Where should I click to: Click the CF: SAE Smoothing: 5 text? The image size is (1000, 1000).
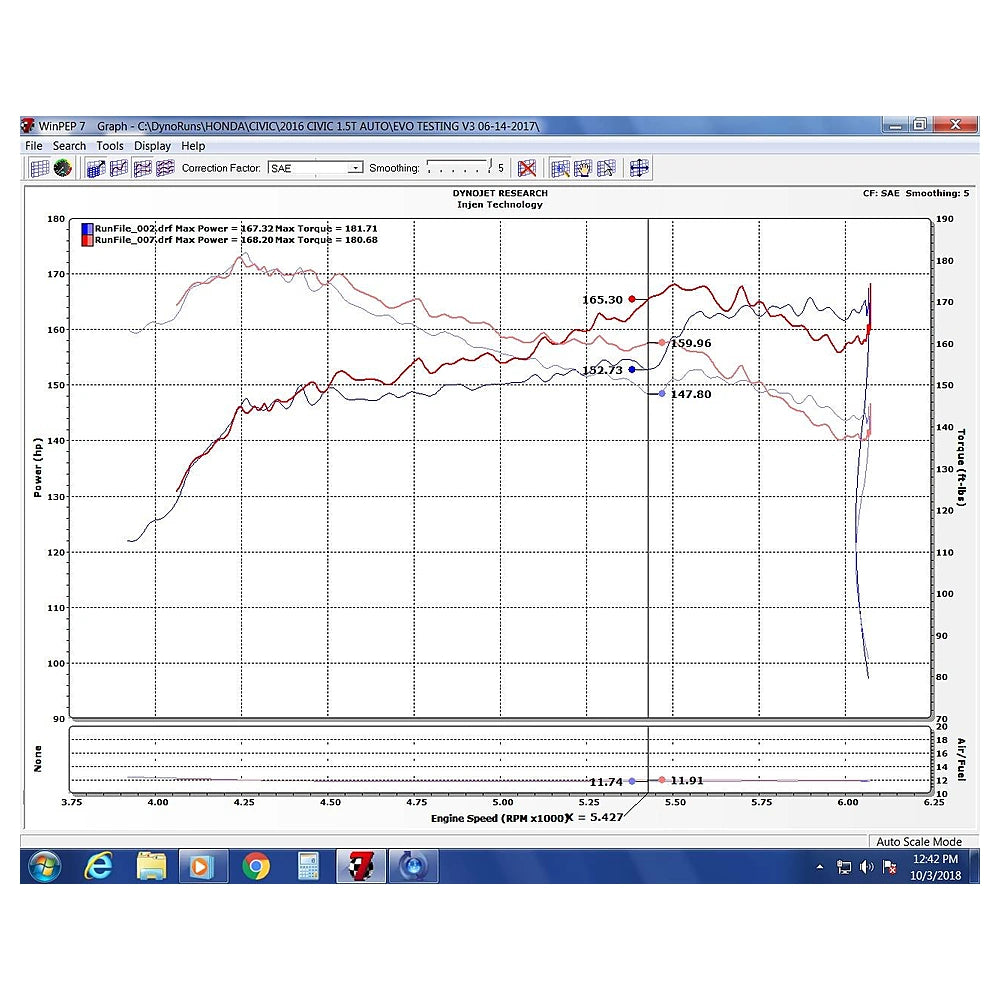[x=916, y=193]
